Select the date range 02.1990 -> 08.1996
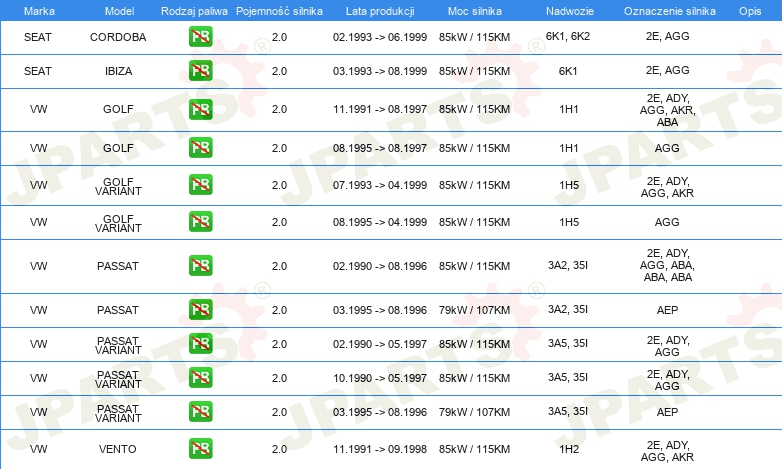782x469 pixels. [380, 266]
